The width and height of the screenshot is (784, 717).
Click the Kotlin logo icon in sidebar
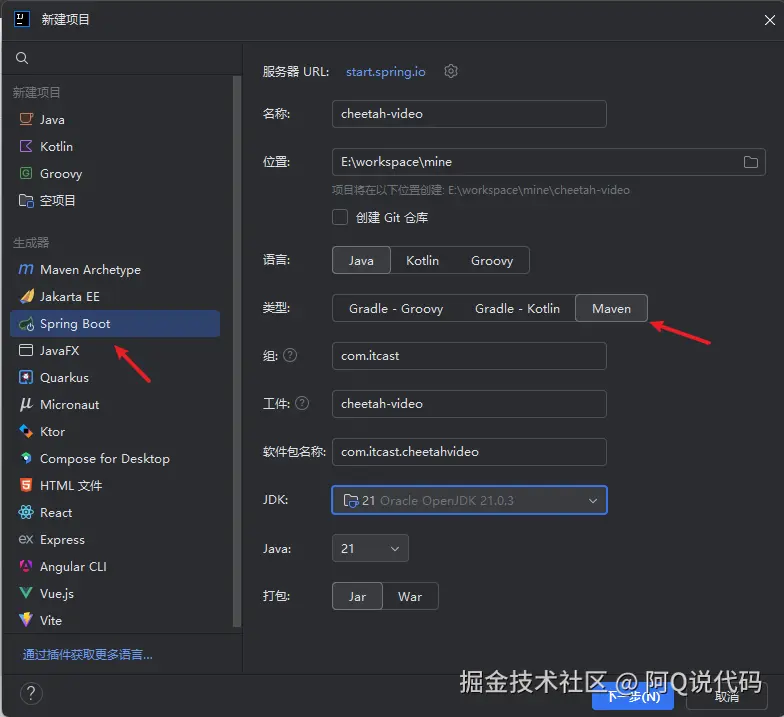click(26, 146)
